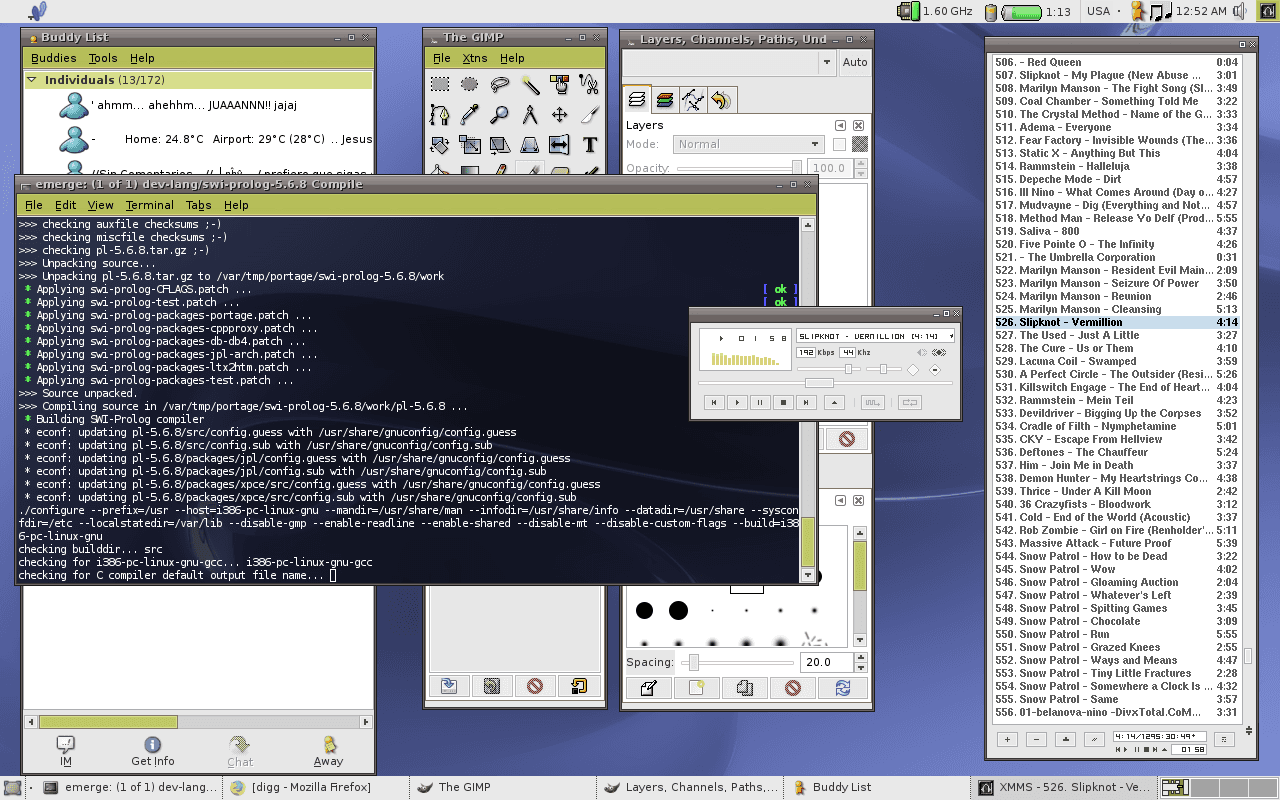Select the Paths tool in GIMP toolbox
The height and width of the screenshot is (800, 1280).
[440, 115]
